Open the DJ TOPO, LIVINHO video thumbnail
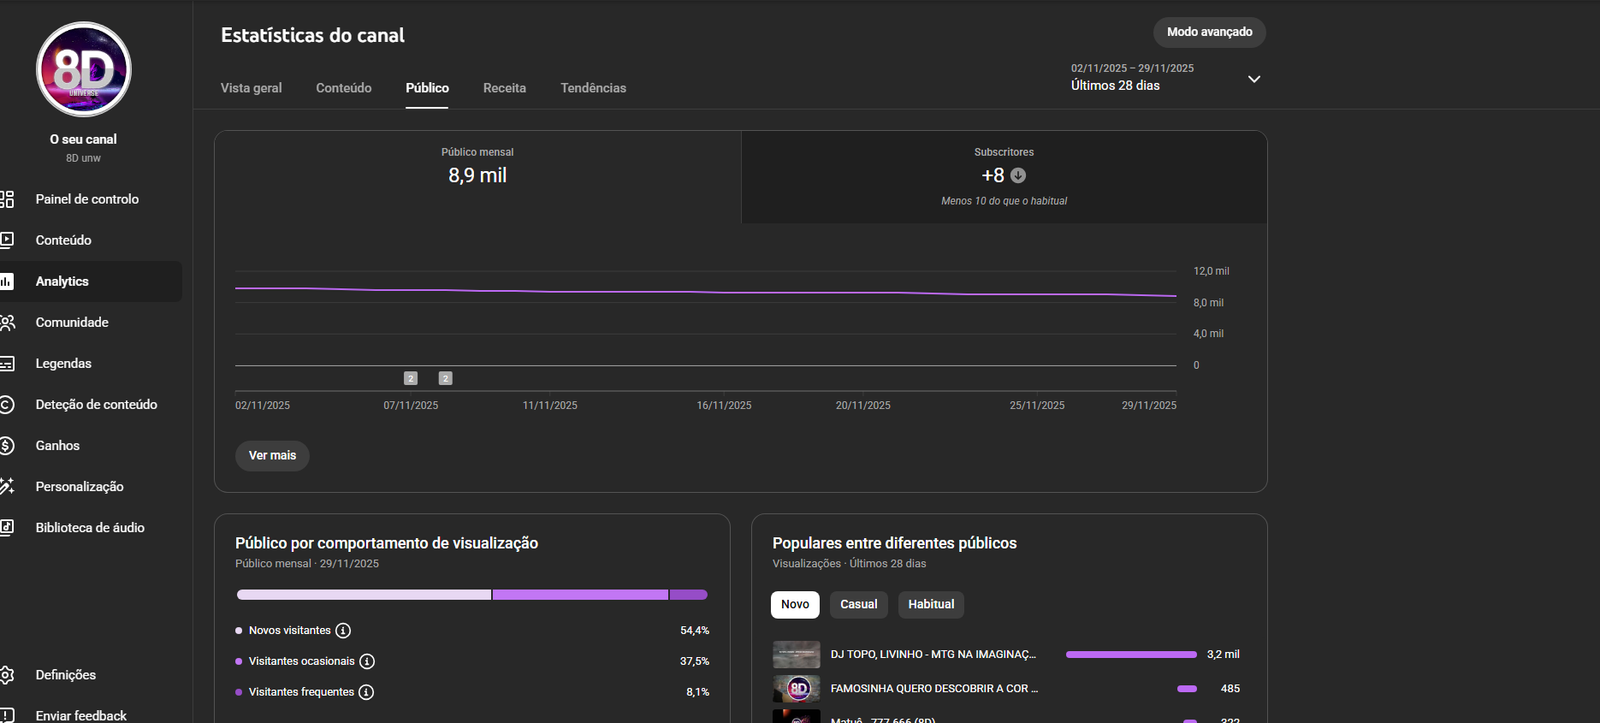 pyautogui.click(x=796, y=655)
